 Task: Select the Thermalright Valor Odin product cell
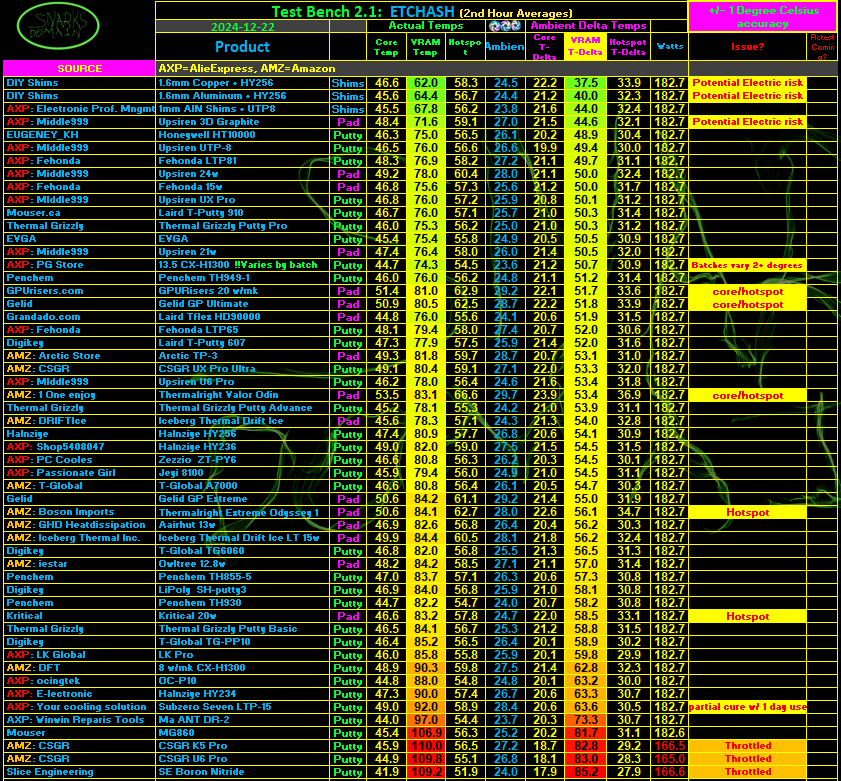click(242, 395)
